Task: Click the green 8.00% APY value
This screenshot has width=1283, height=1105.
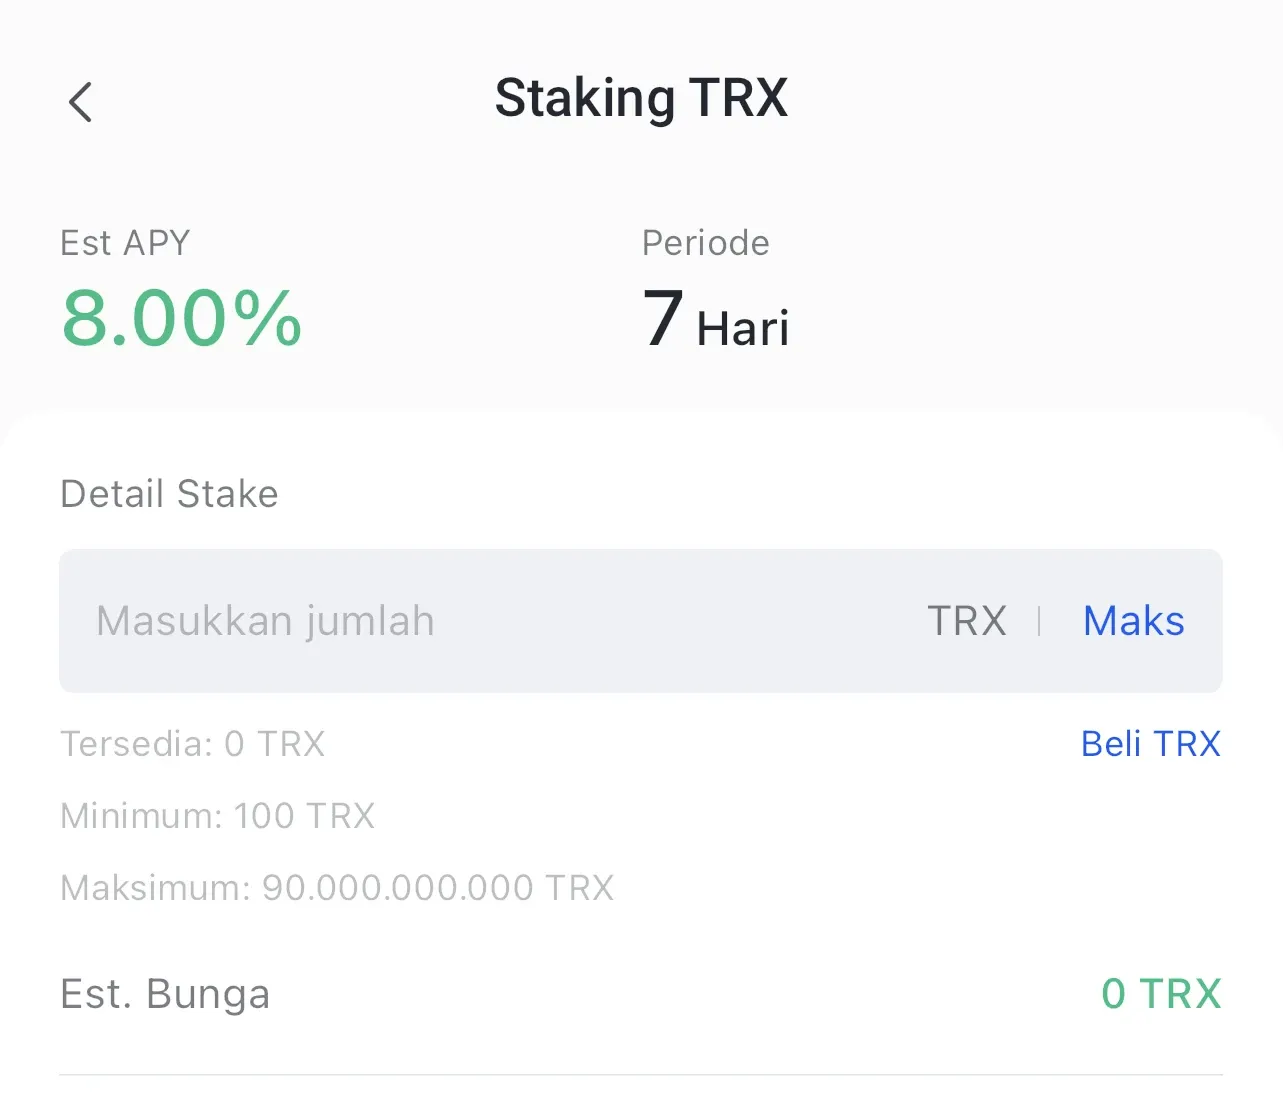Action: click(x=180, y=318)
